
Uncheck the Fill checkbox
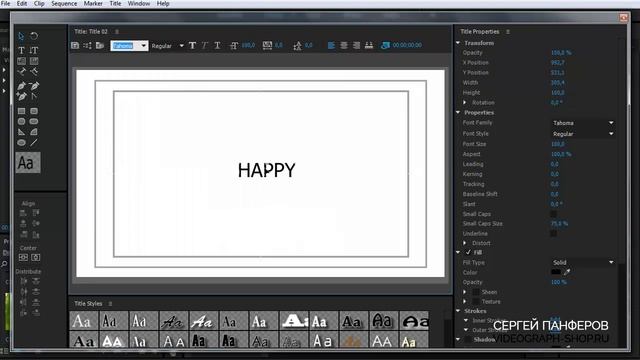pyautogui.click(x=468, y=252)
